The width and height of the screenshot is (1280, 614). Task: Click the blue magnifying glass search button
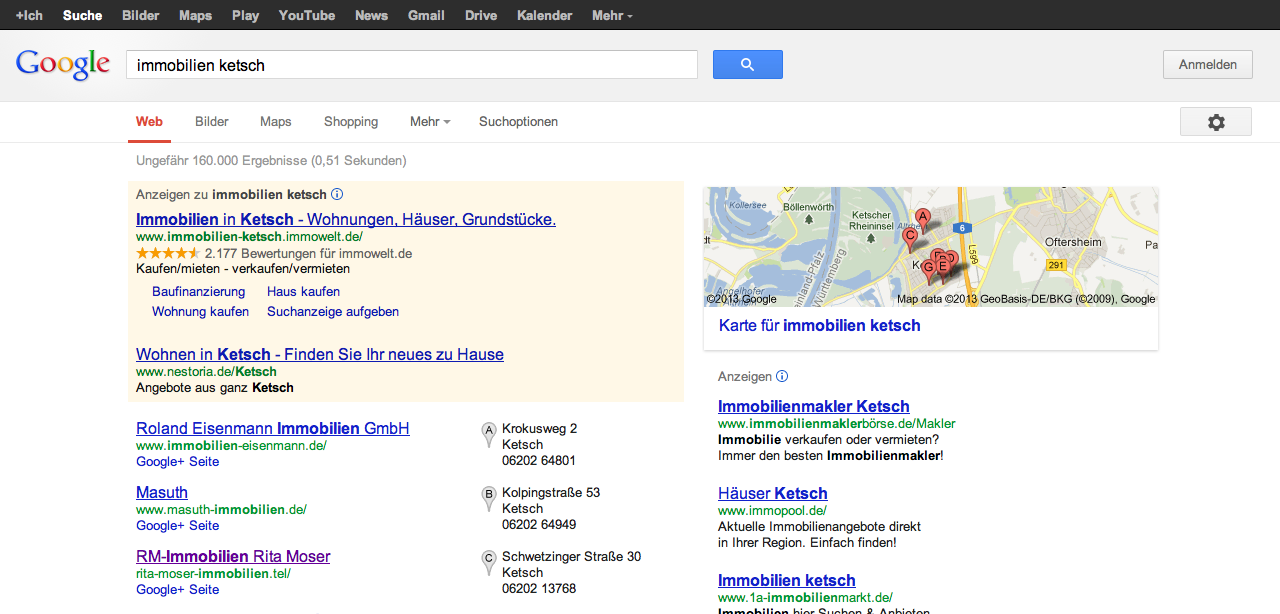pos(747,65)
